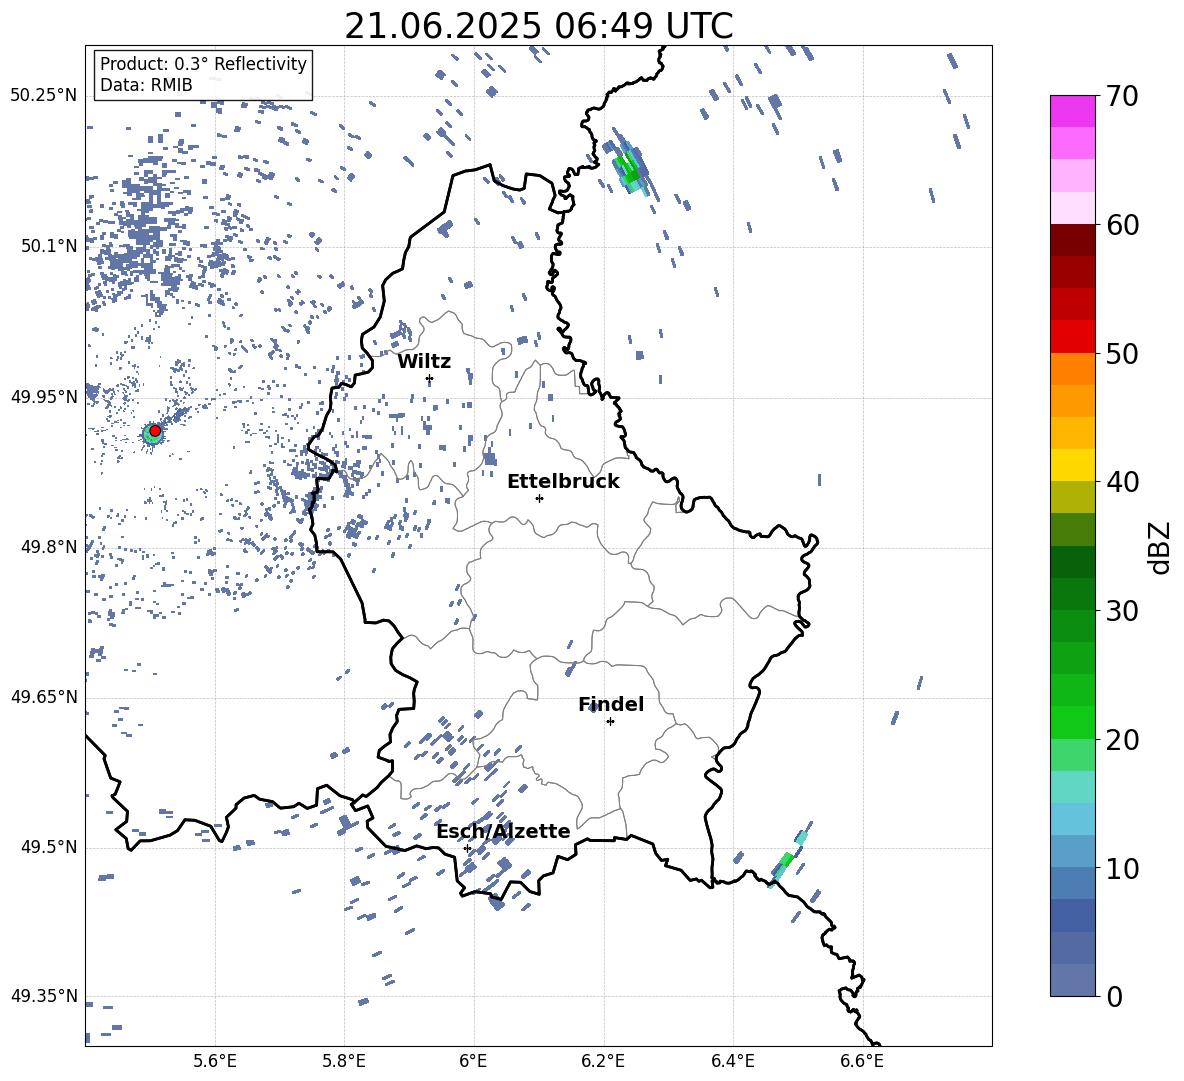Viewport: 1184px width, 1081px height.
Task: Click the 49.35°N latitude label
Action: (44, 996)
